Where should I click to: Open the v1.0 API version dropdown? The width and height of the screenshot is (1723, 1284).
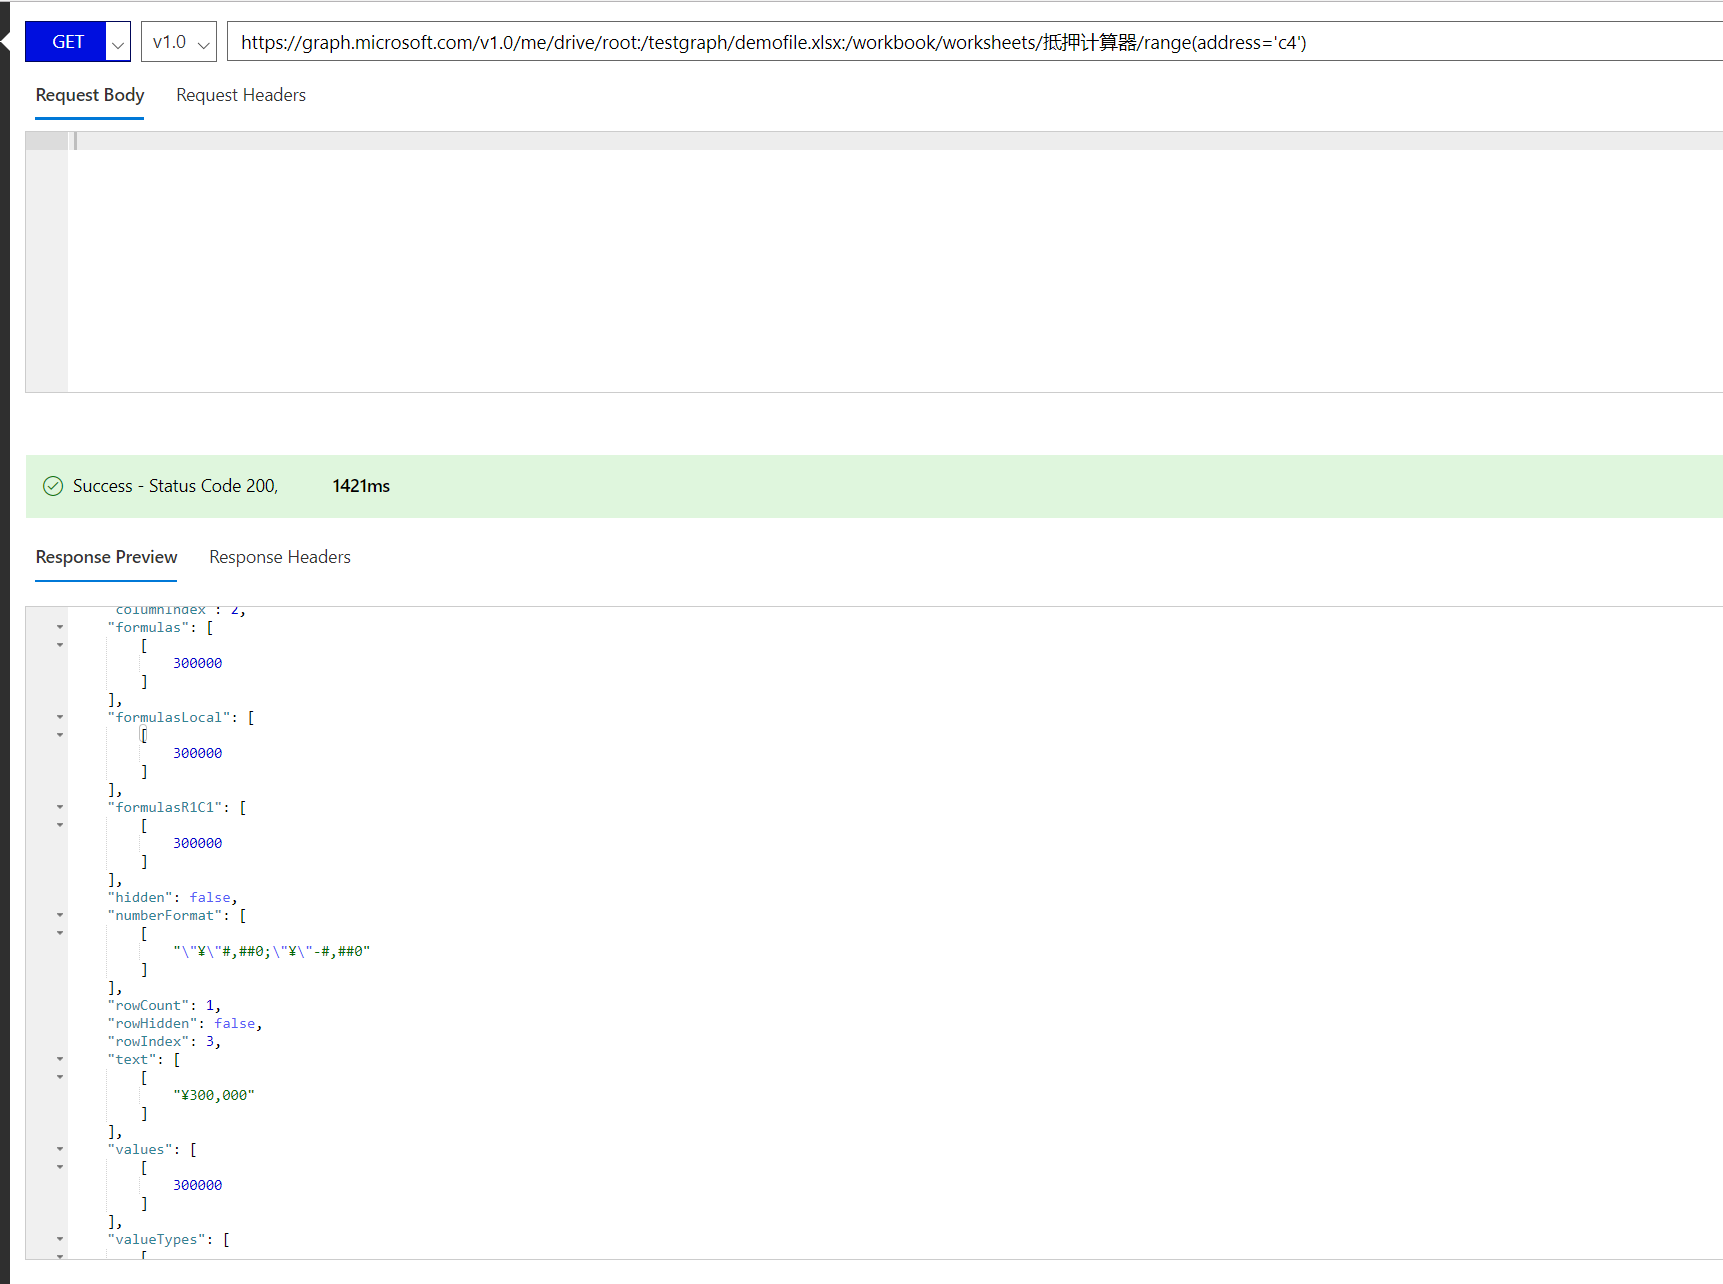[x=179, y=42]
